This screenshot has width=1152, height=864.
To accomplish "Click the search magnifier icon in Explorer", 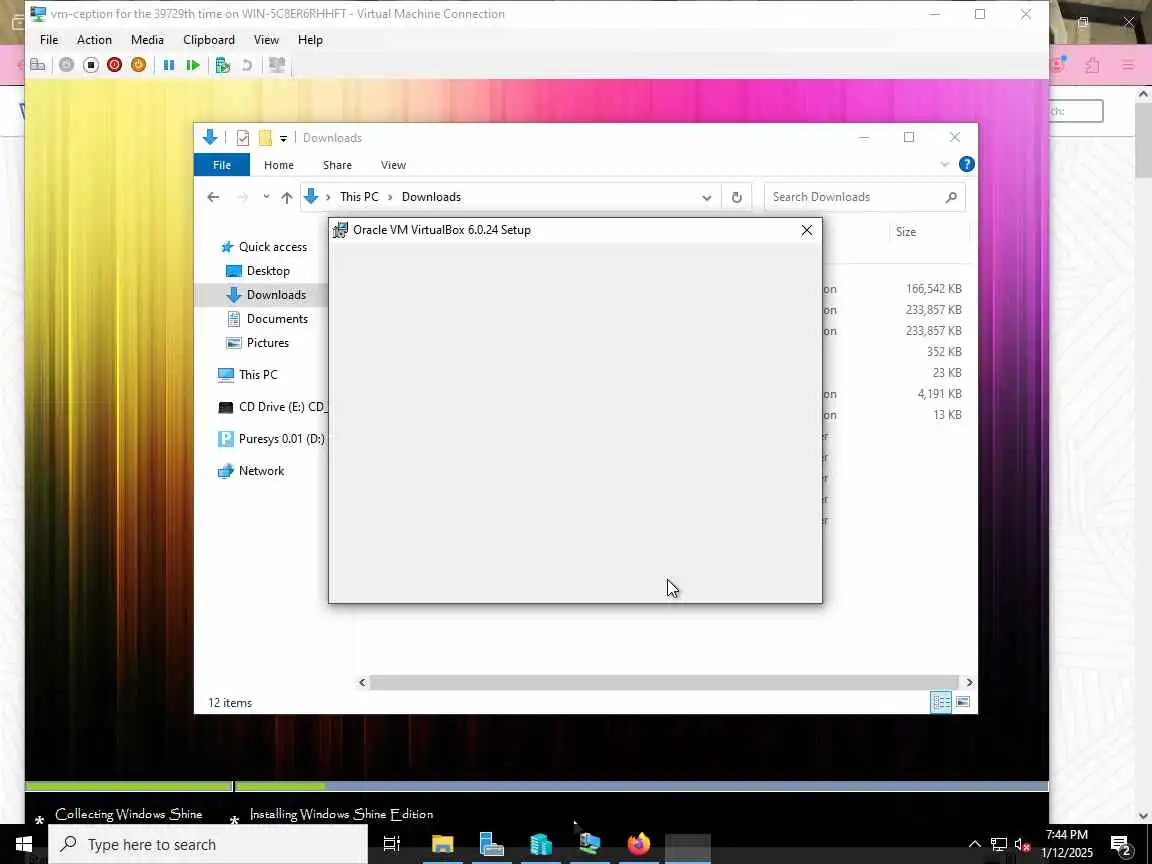I will 951,197.
